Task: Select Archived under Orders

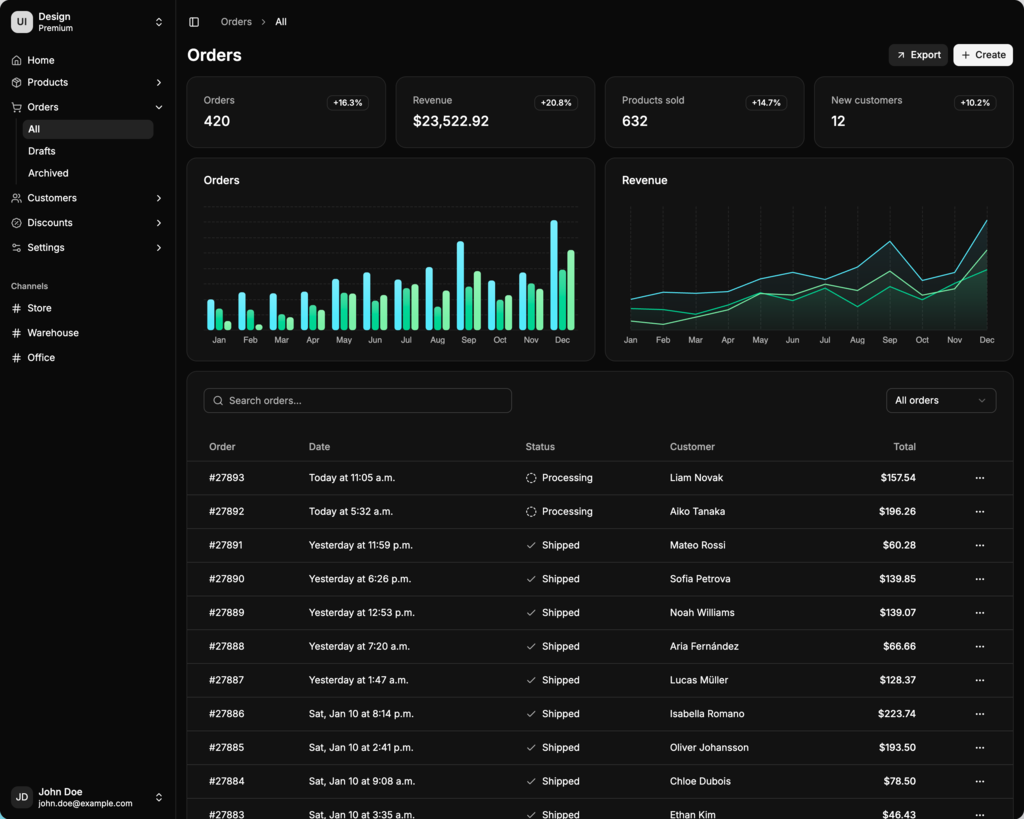Action: [x=48, y=173]
